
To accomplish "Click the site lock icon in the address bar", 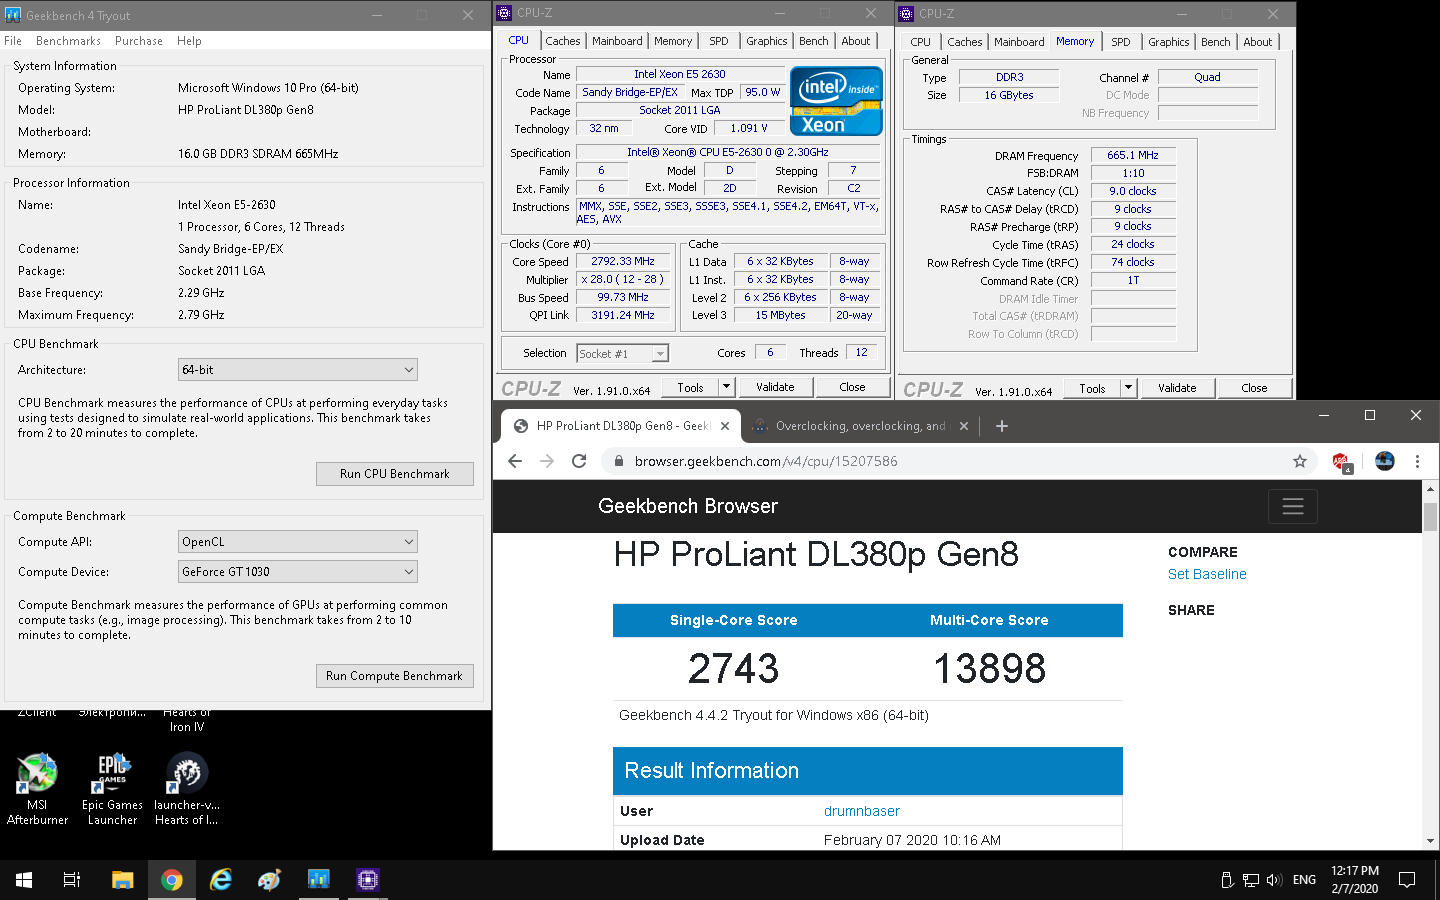I will pyautogui.click(x=618, y=461).
